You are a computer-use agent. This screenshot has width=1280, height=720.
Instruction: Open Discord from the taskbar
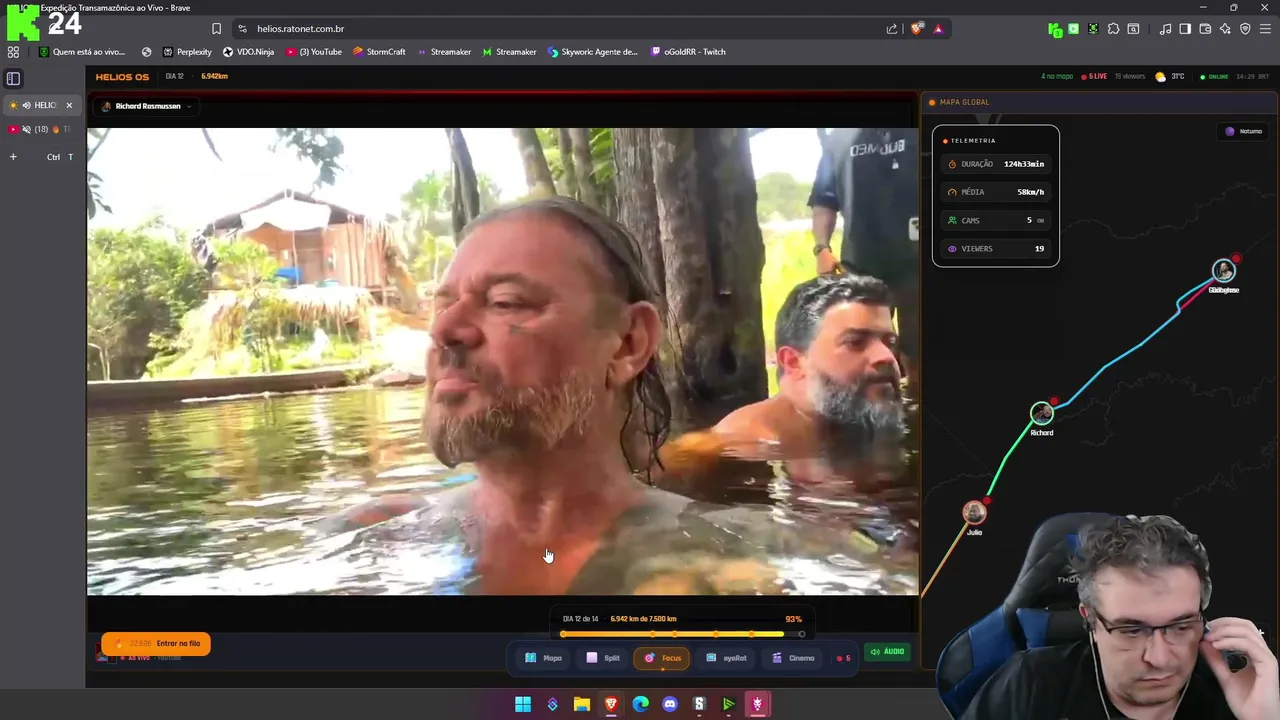(x=670, y=704)
